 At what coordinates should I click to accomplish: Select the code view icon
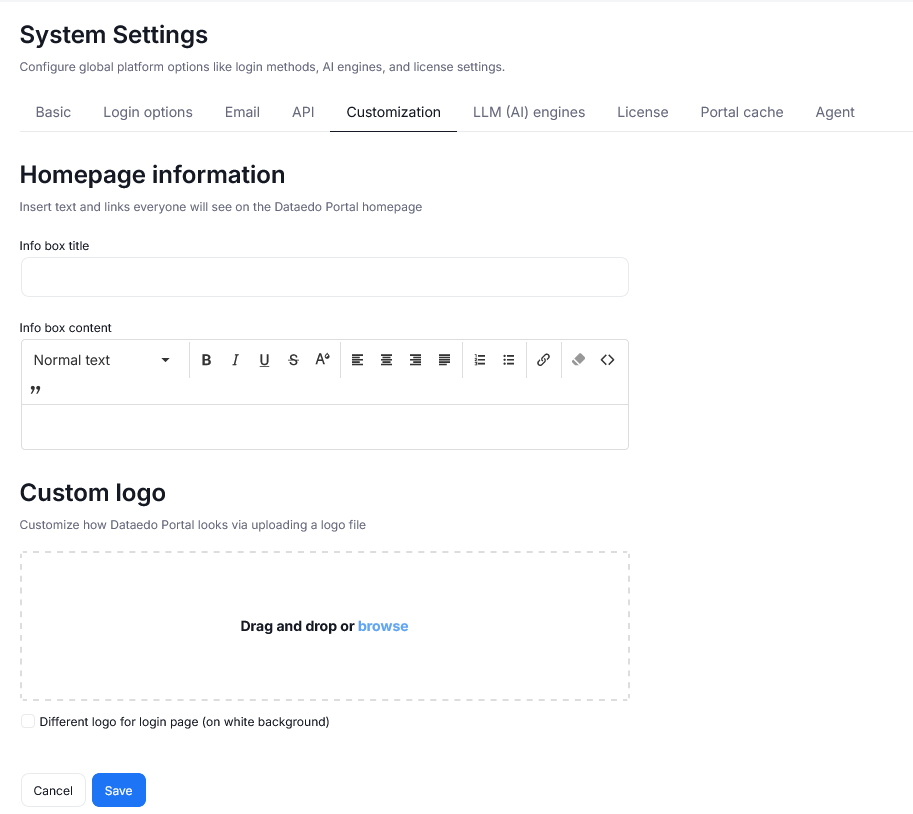[x=607, y=359]
